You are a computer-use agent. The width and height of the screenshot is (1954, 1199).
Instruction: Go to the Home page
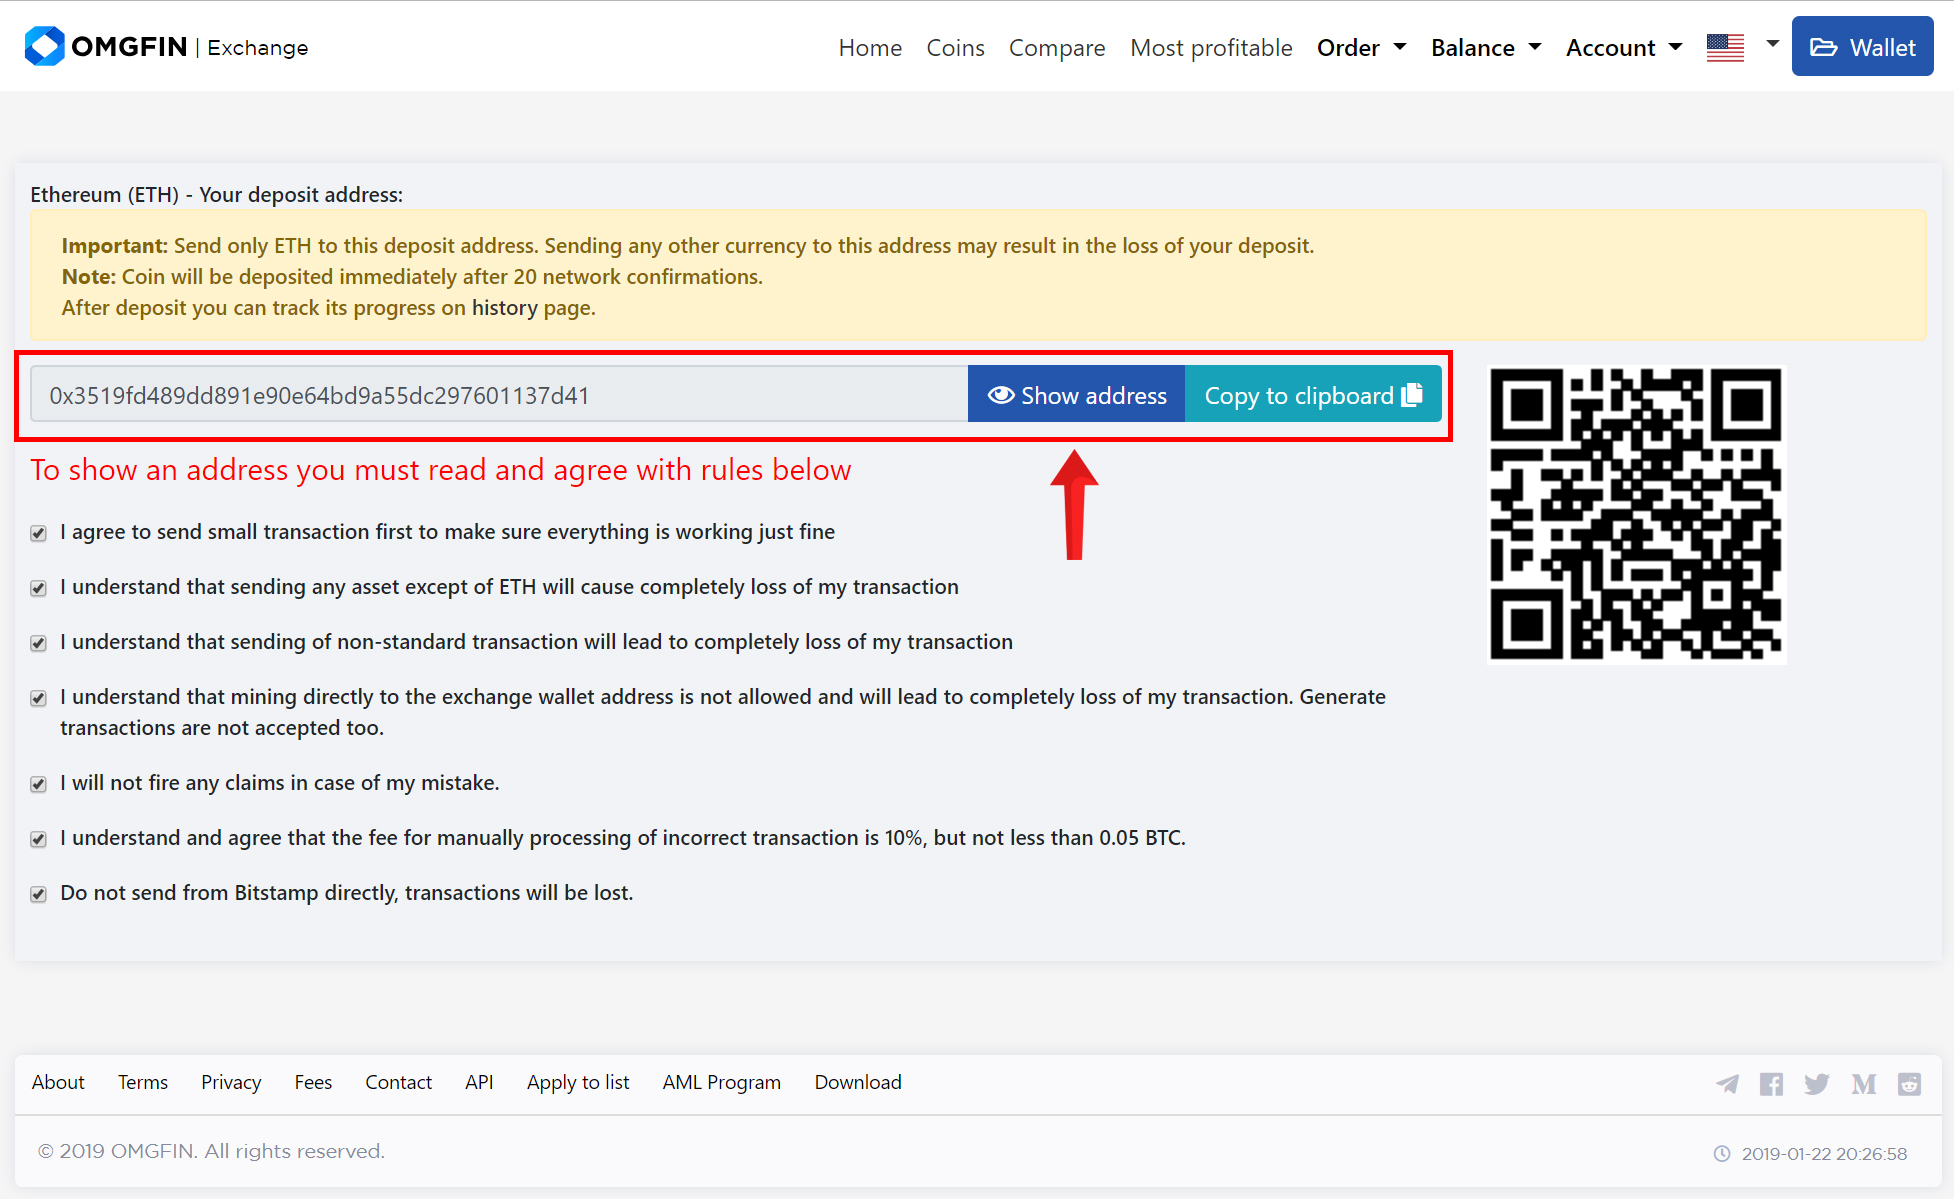click(870, 47)
